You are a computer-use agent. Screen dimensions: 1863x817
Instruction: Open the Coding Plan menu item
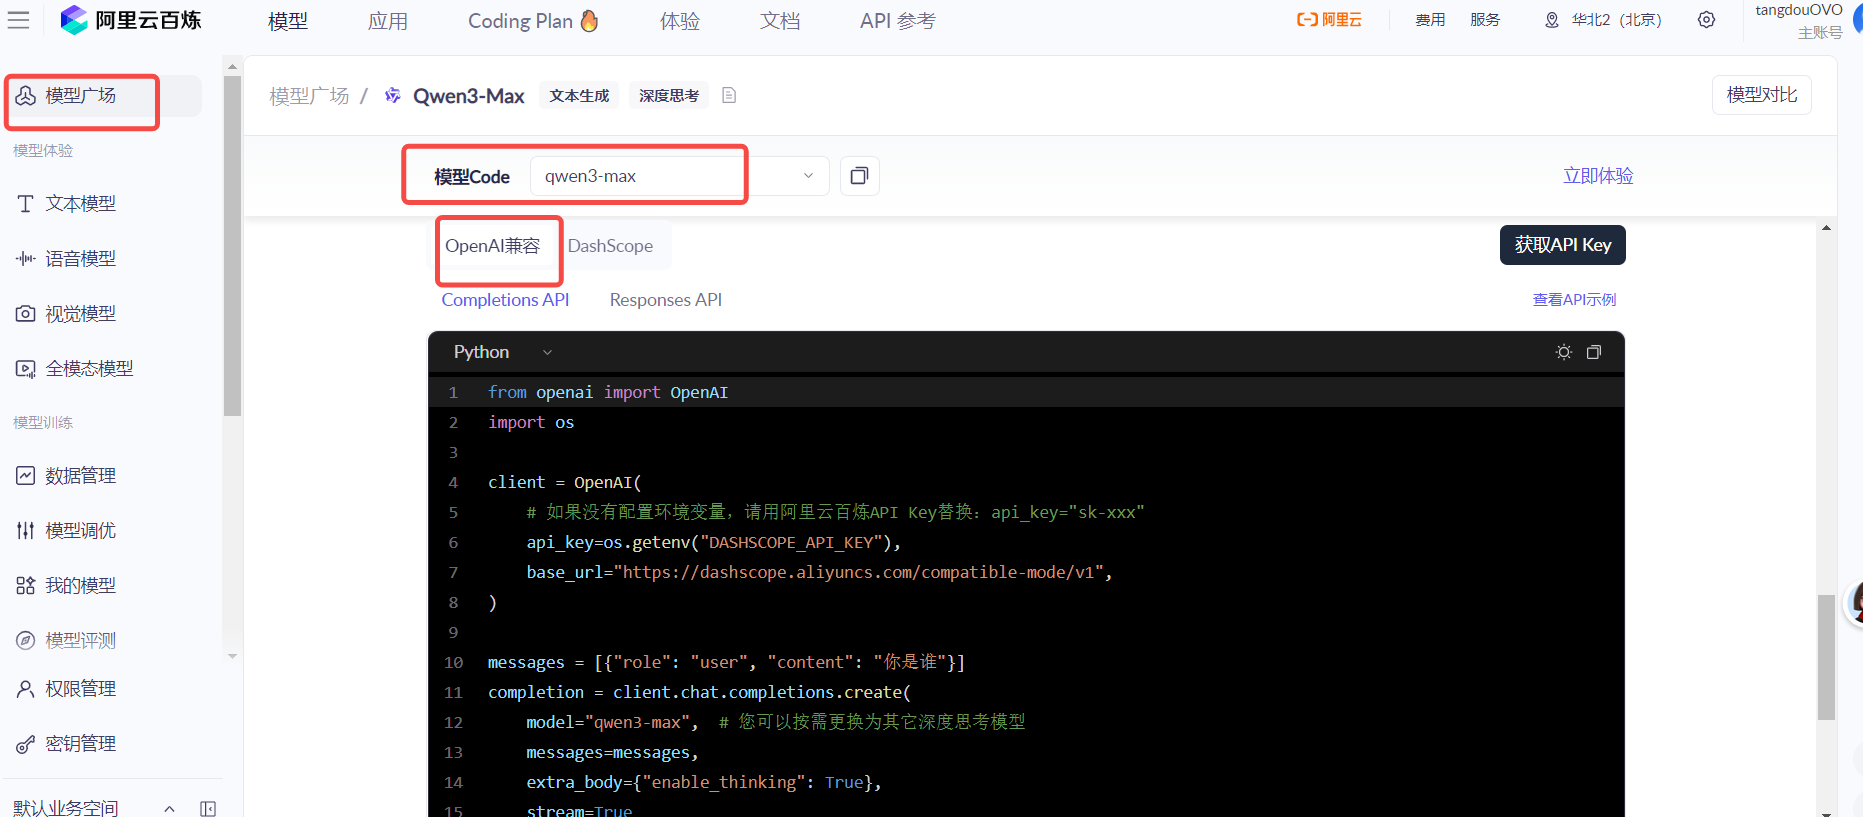click(x=533, y=21)
